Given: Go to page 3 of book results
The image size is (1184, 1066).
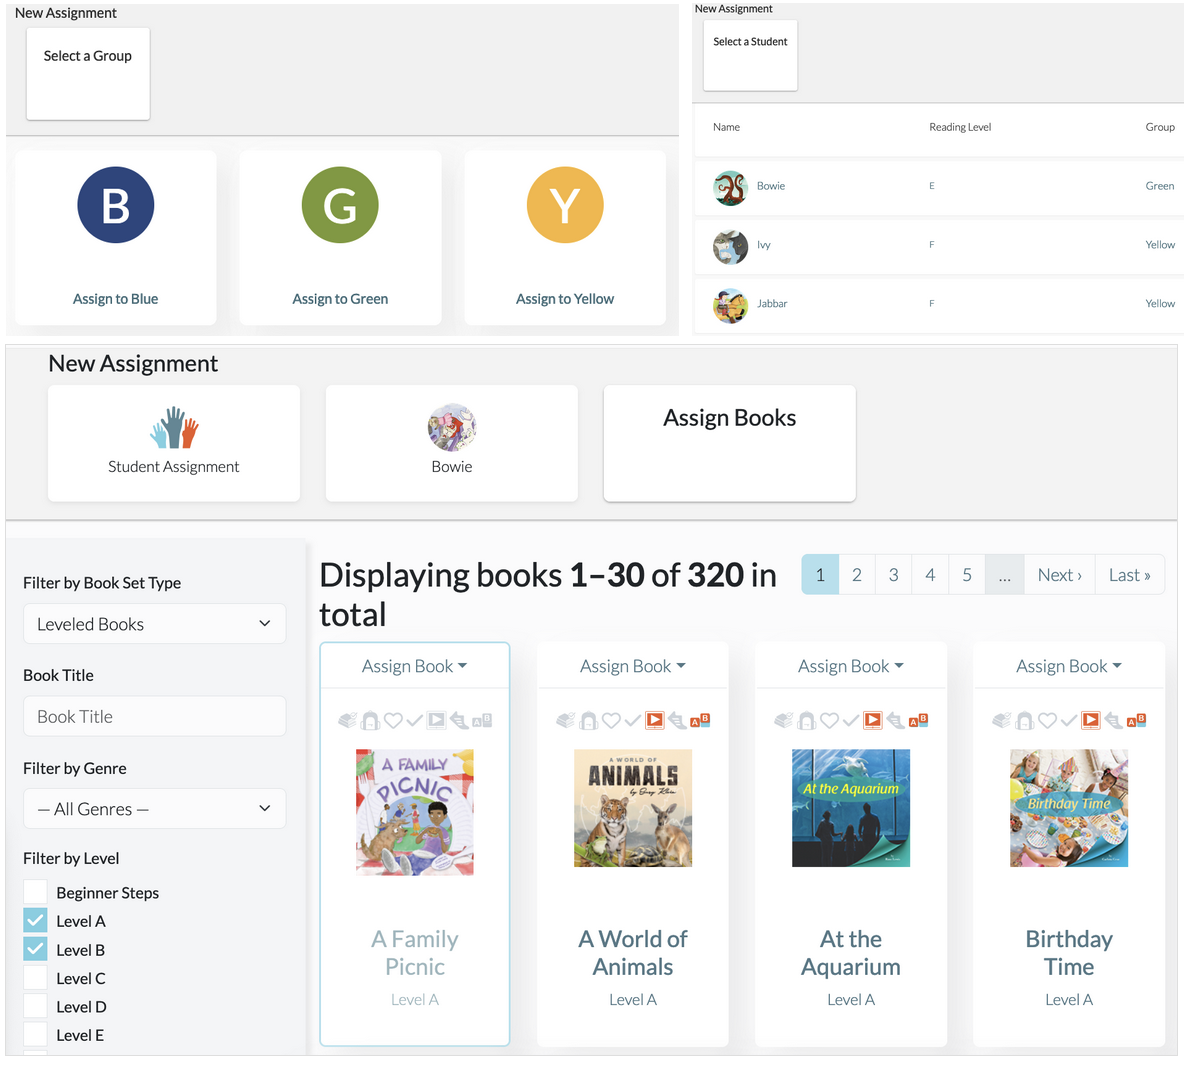Looking at the screenshot, I should [893, 575].
